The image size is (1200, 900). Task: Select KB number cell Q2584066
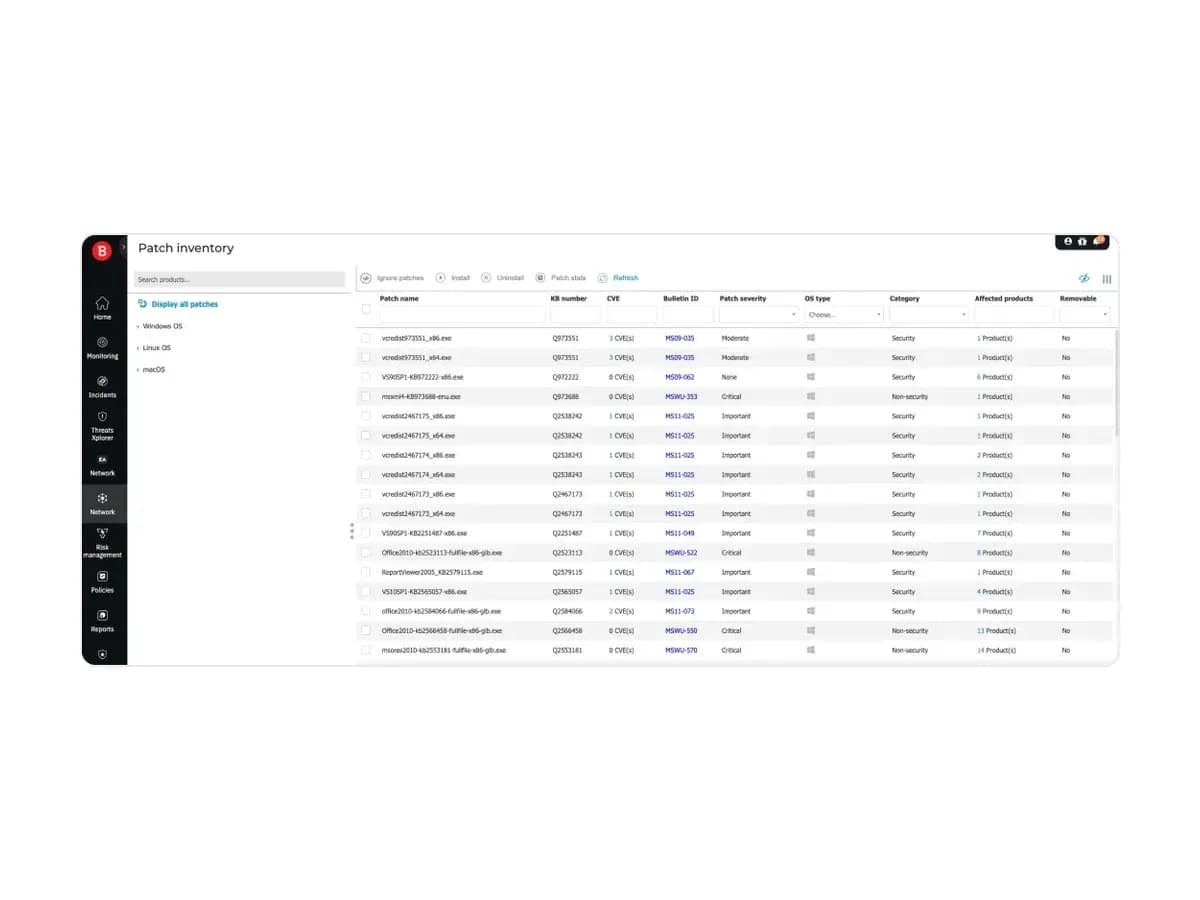pos(567,611)
